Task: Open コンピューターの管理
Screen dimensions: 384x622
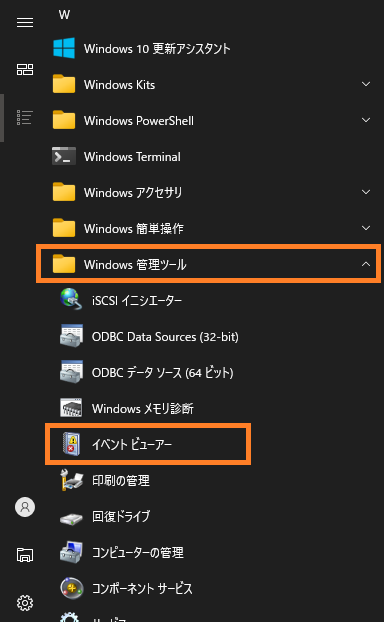Action: 209,552
